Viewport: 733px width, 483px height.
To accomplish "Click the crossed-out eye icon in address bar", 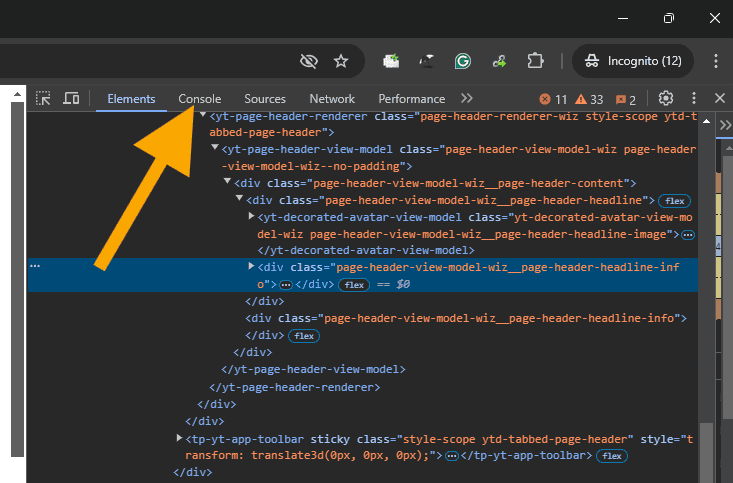I will click(309, 61).
